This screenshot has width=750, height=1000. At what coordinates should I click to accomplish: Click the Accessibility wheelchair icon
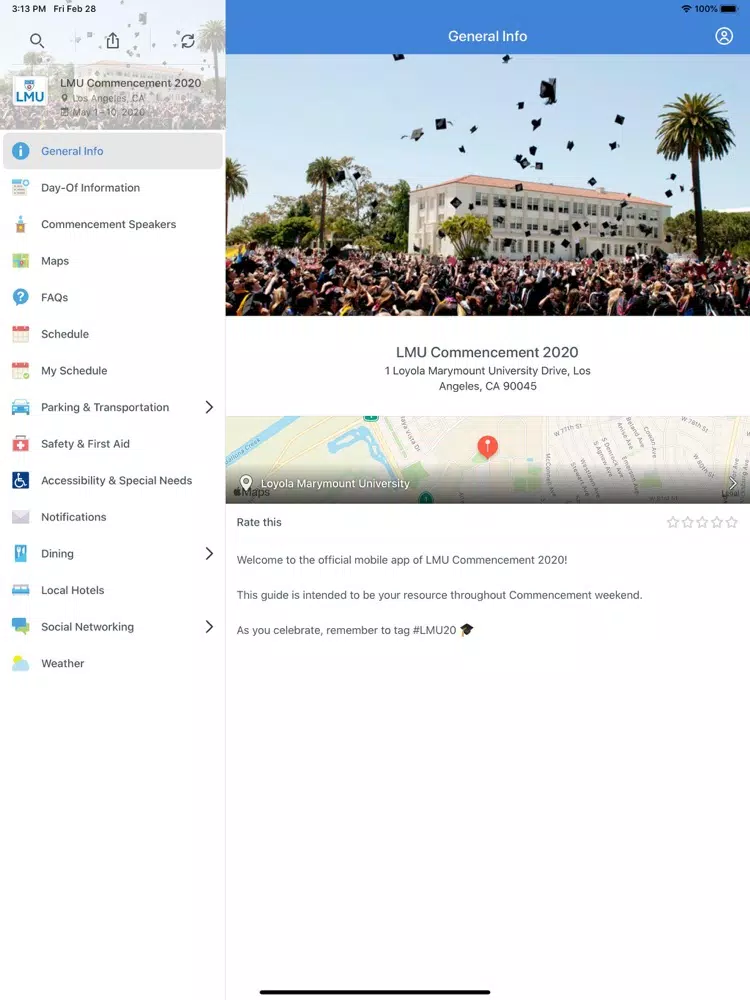[x=20, y=480]
